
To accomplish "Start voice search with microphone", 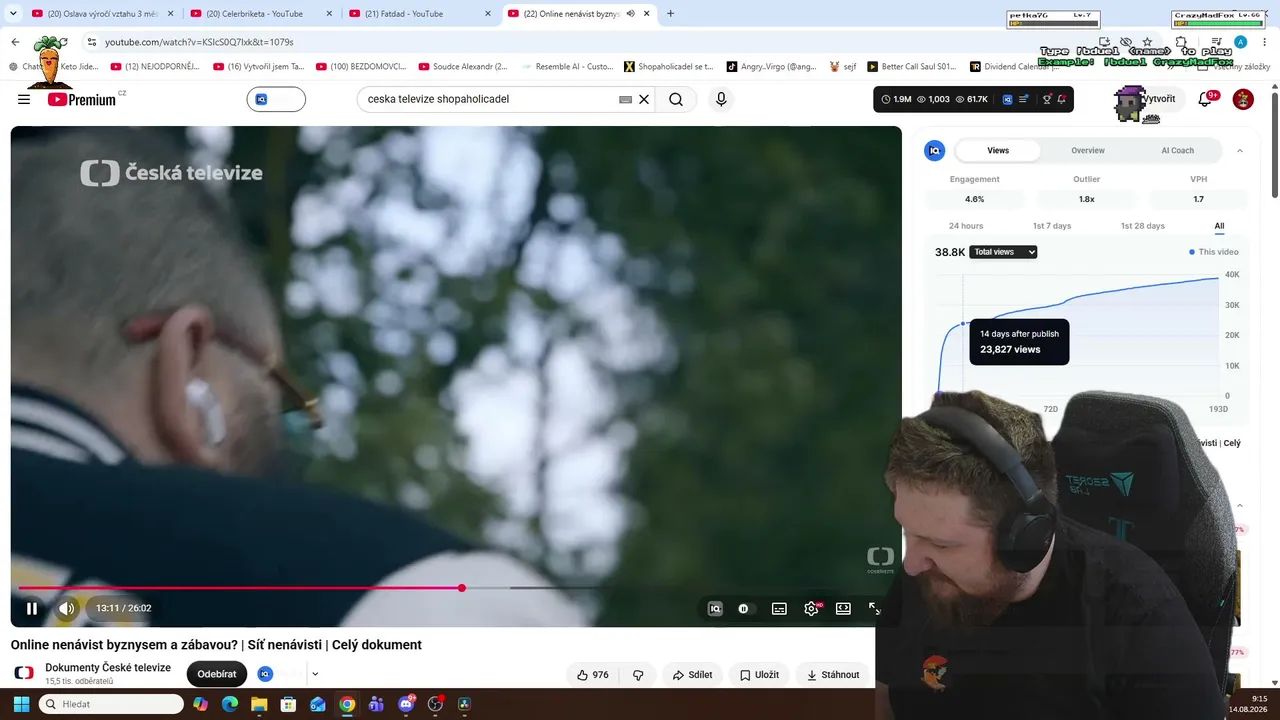I will click(x=721, y=99).
